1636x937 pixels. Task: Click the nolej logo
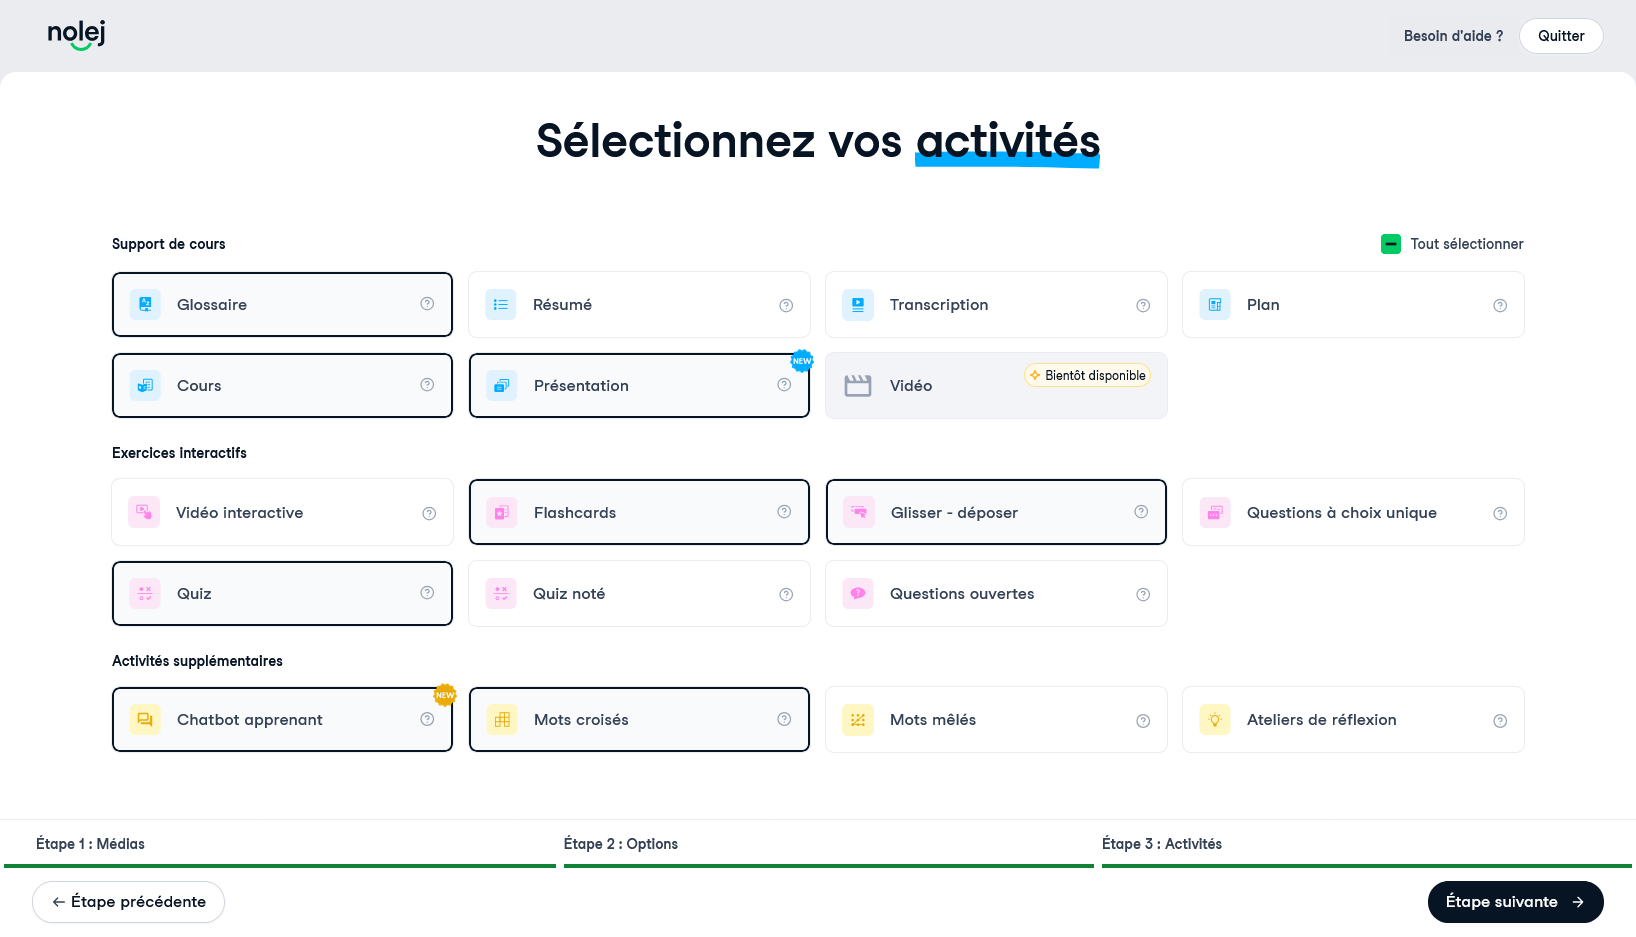click(76, 35)
